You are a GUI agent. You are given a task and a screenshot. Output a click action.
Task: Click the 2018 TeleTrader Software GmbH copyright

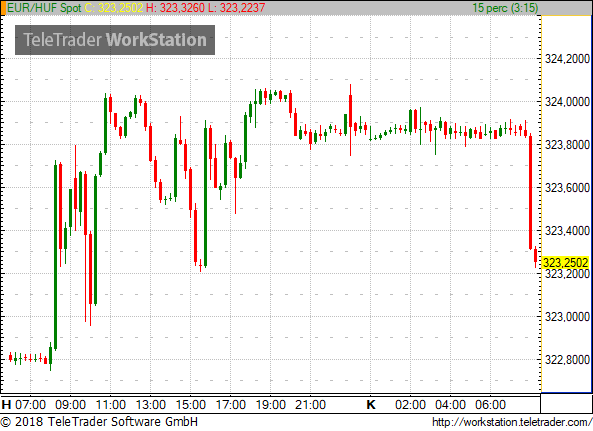coord(99,422)
